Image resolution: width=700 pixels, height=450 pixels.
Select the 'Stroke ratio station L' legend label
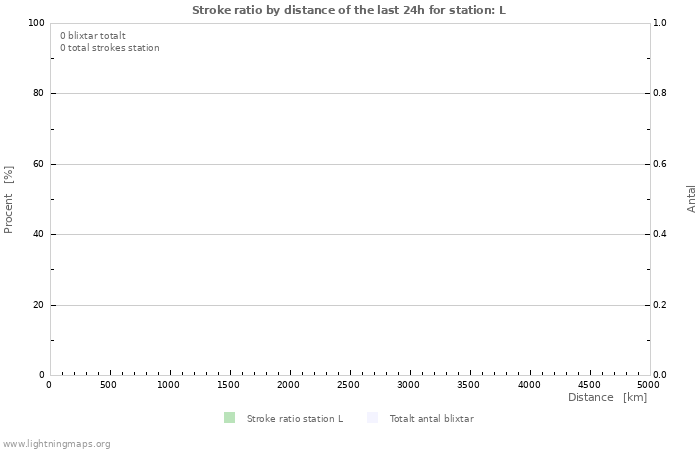(295, 418)
